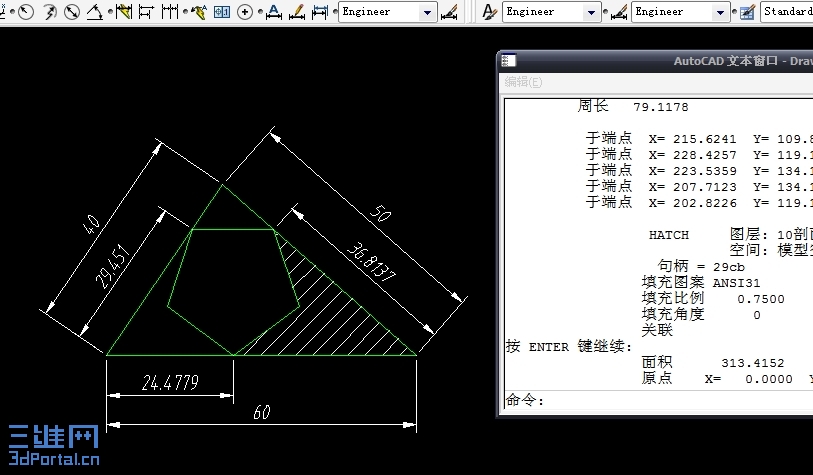
Task: Open the Text Style manager icon
Action: pos(488,11)
